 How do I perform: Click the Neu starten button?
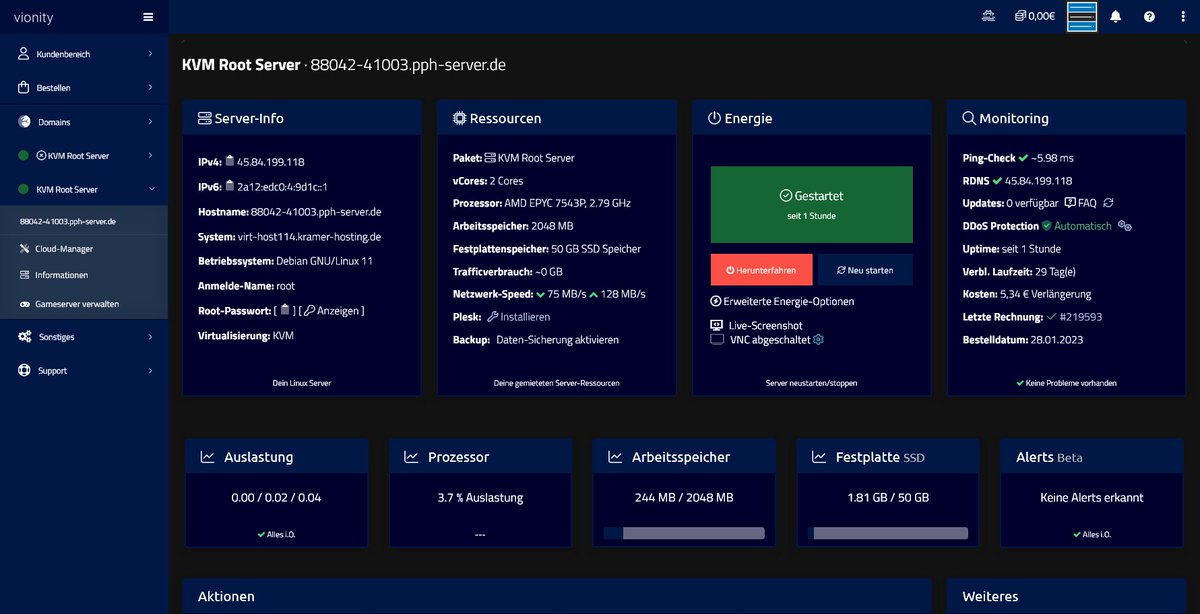coord(865,270)
